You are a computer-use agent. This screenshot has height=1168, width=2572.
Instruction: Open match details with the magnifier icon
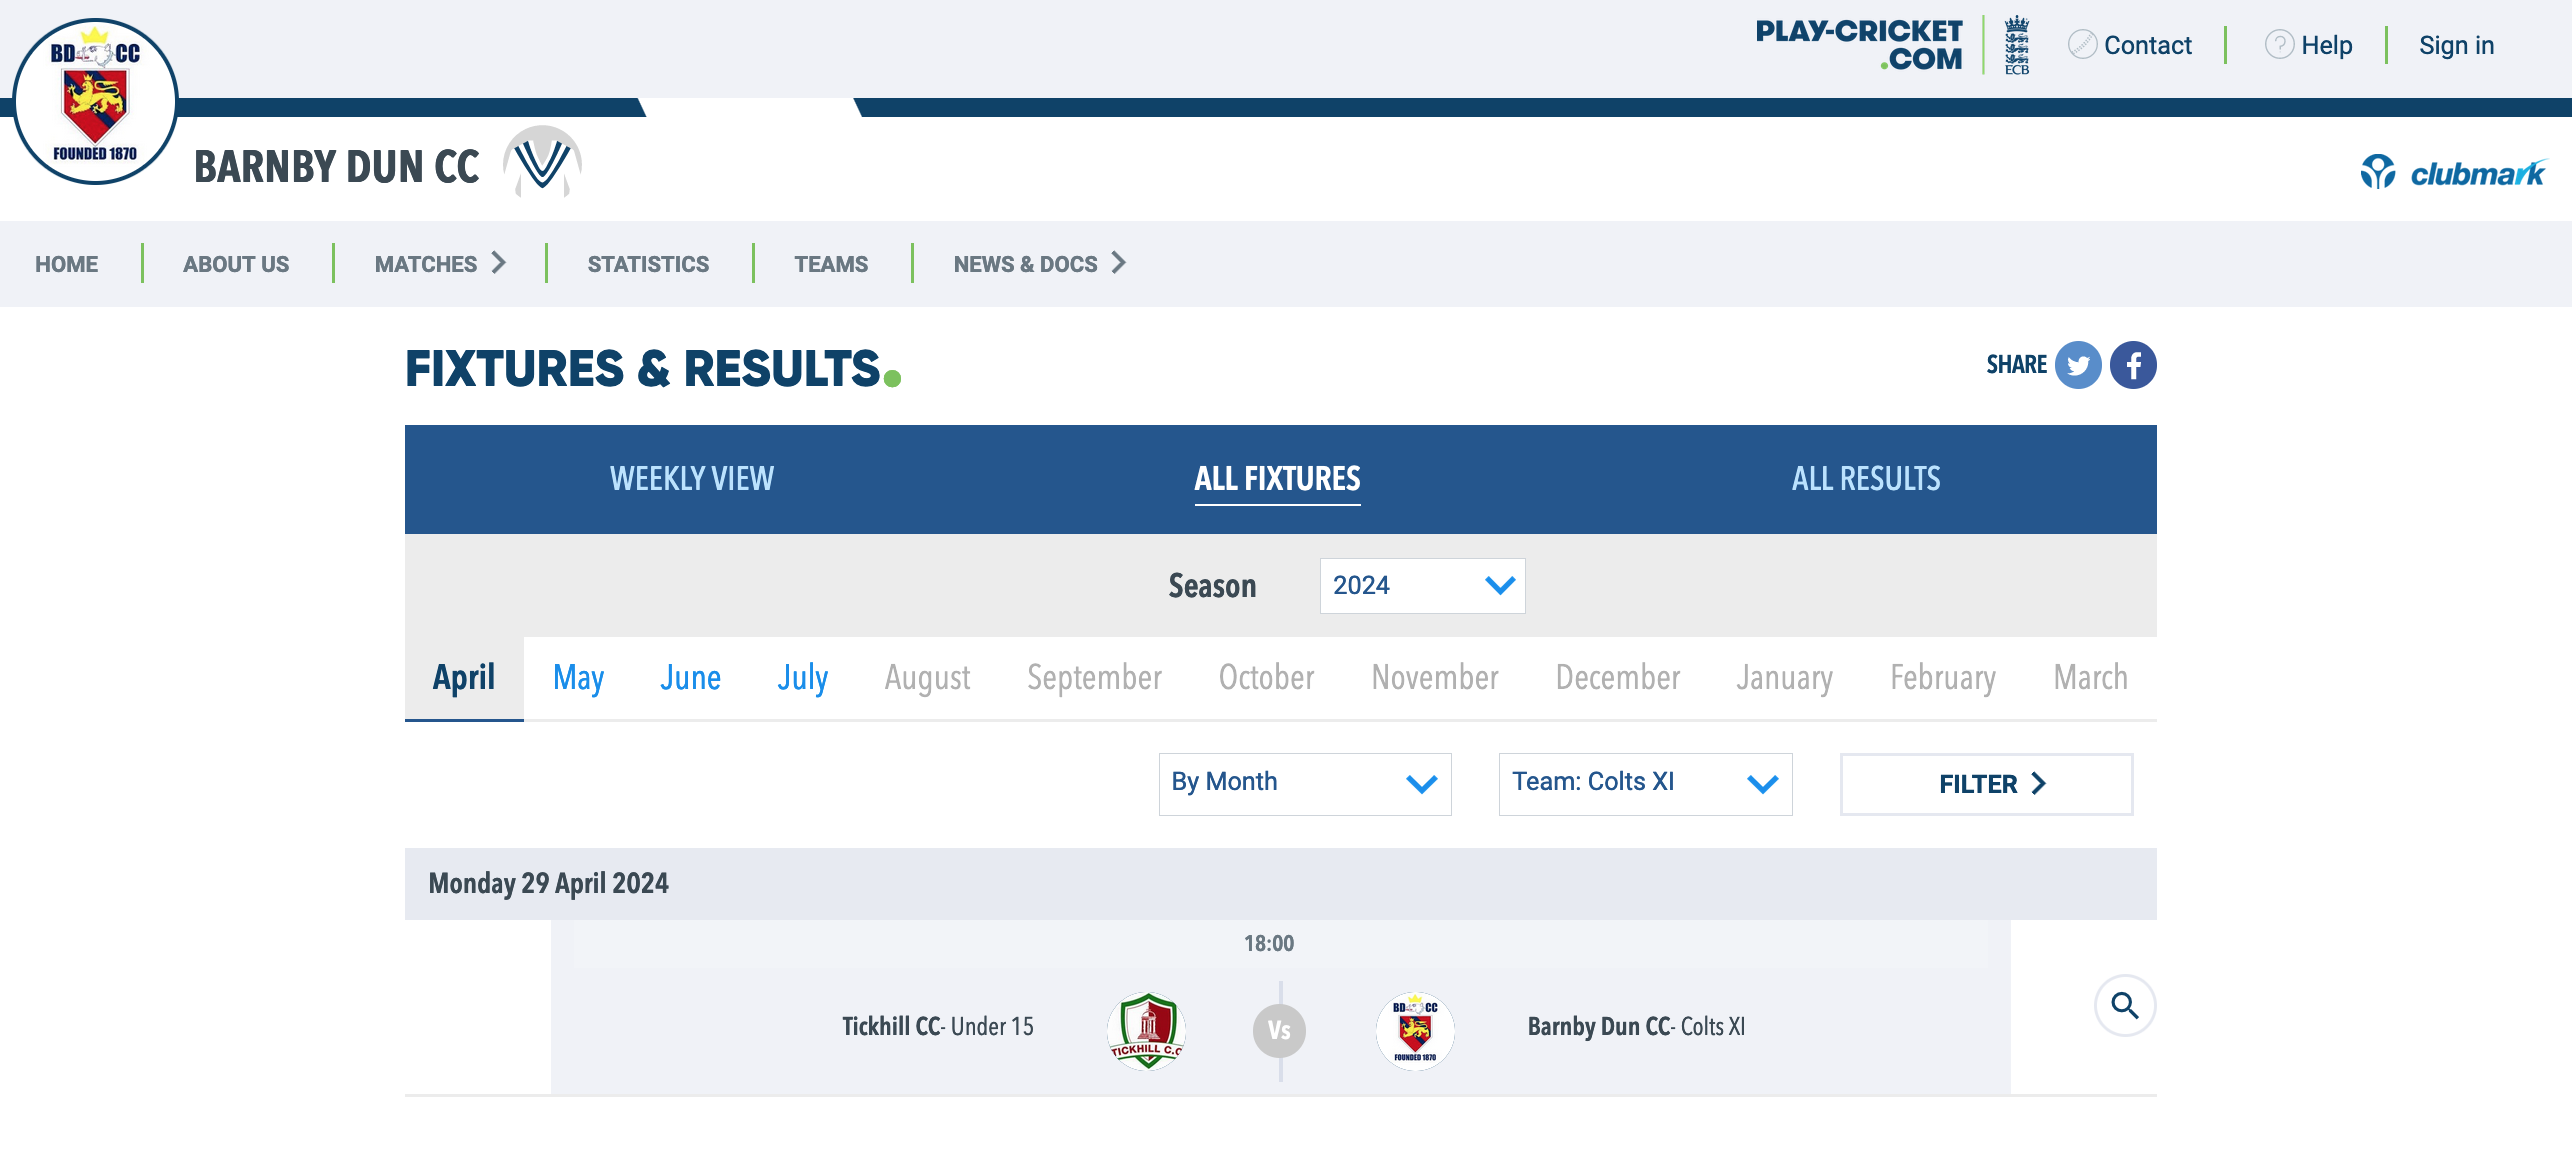coord(2124,1005)
